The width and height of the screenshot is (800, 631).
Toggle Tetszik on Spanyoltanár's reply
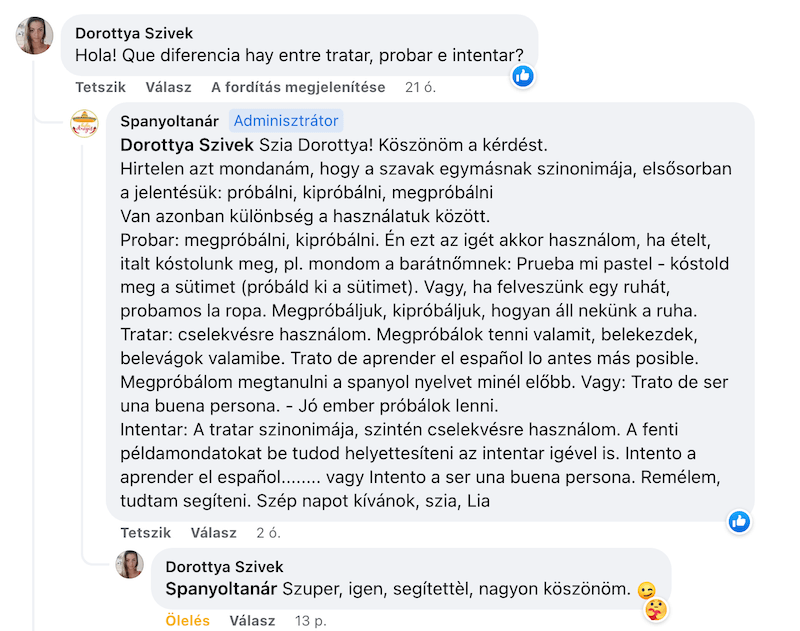tap(145, 533)
